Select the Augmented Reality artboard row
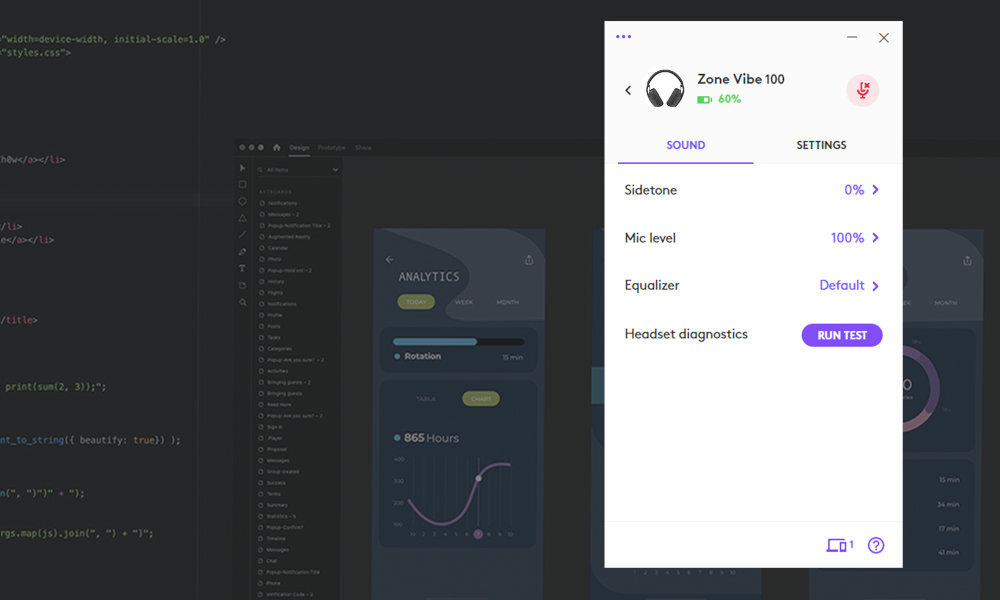 (x=285, y=237)
